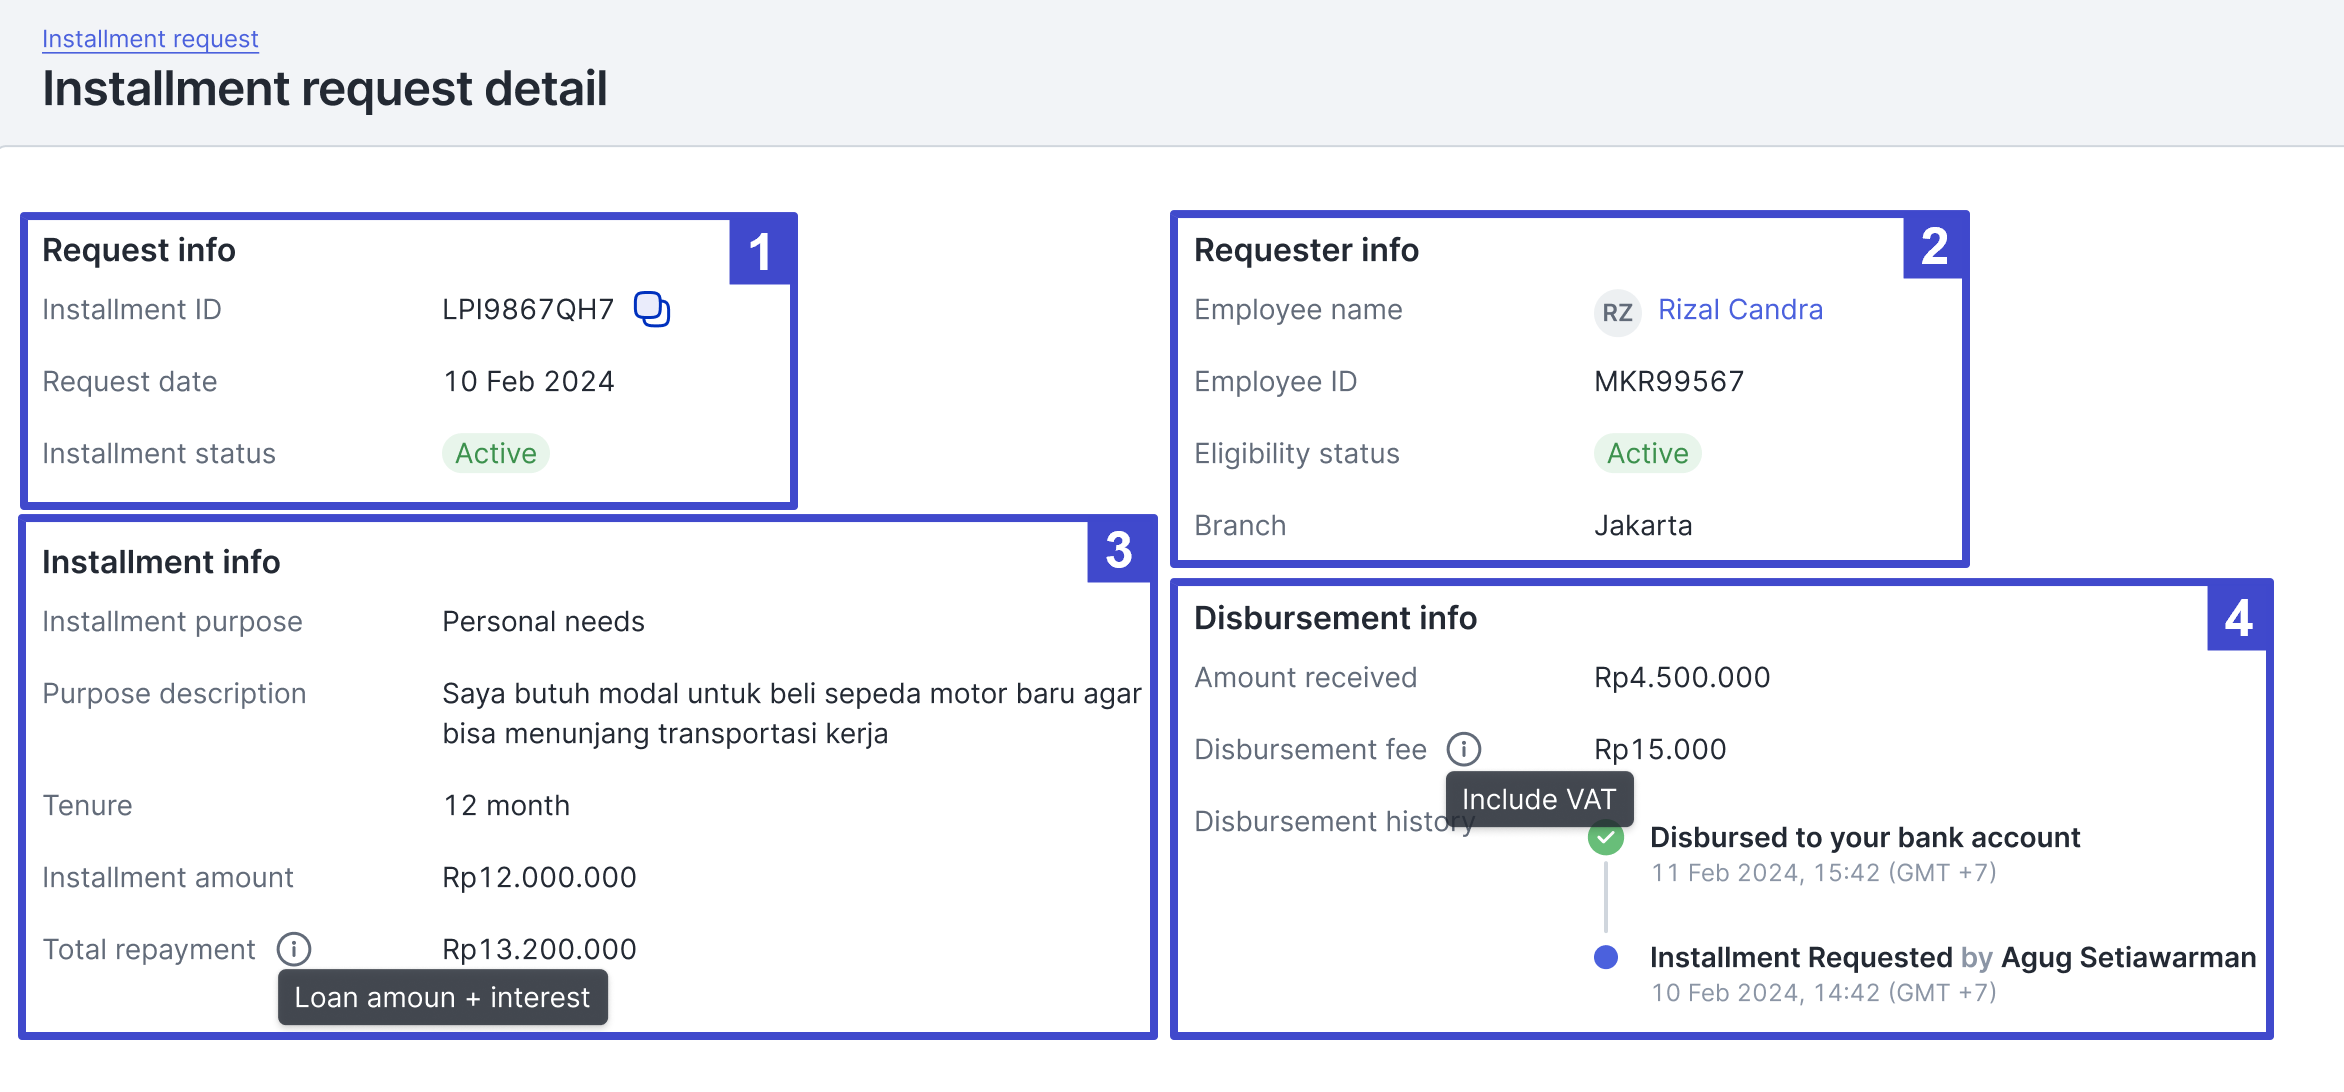2344x1092 pixels.
Task: Open the Installment request breadcrumb link
Action: click(x=150, y=39)
